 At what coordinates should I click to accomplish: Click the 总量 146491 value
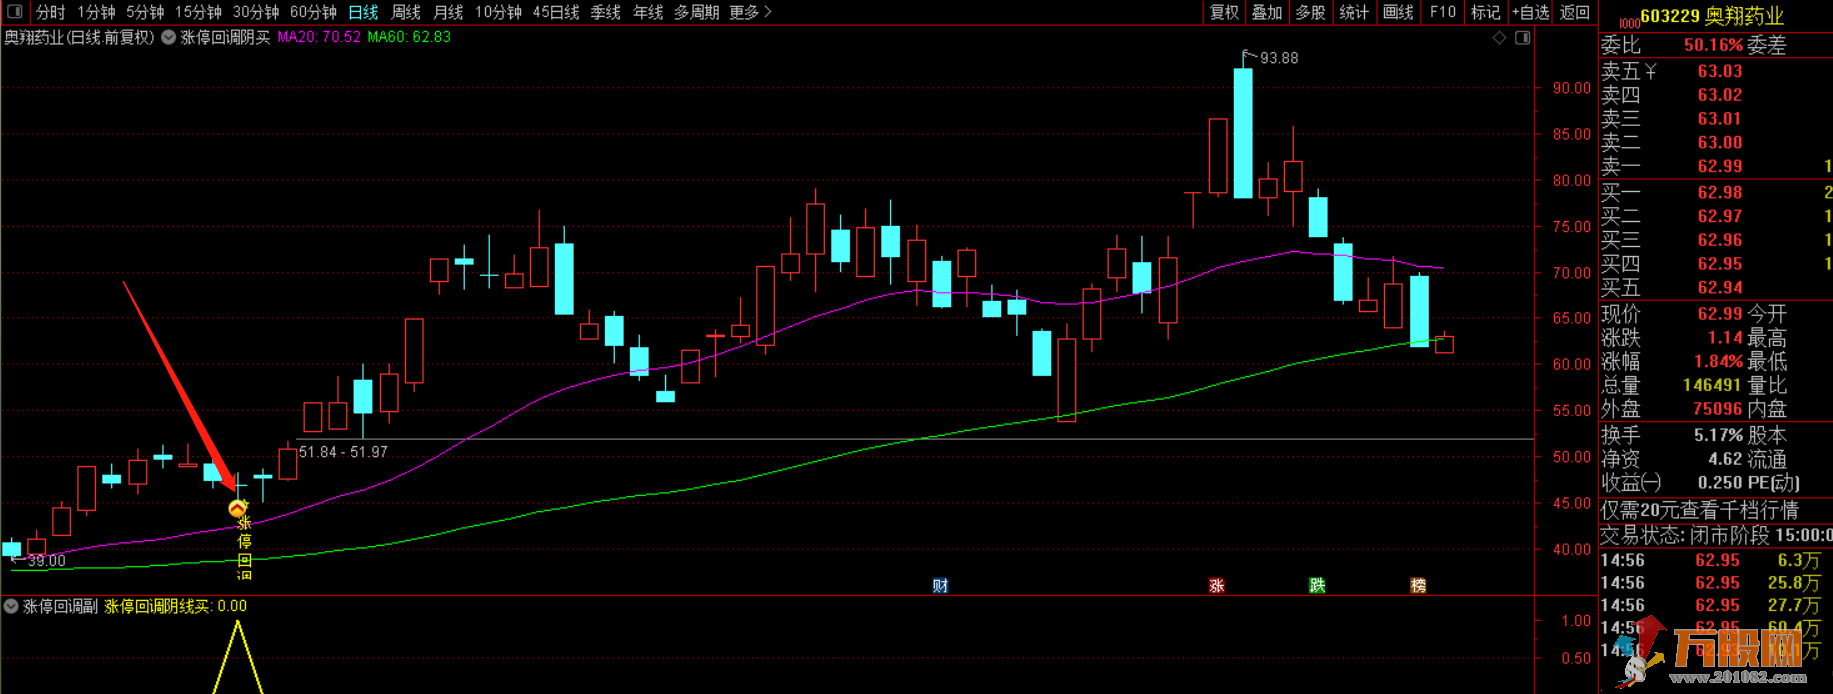click(1713, 385)
